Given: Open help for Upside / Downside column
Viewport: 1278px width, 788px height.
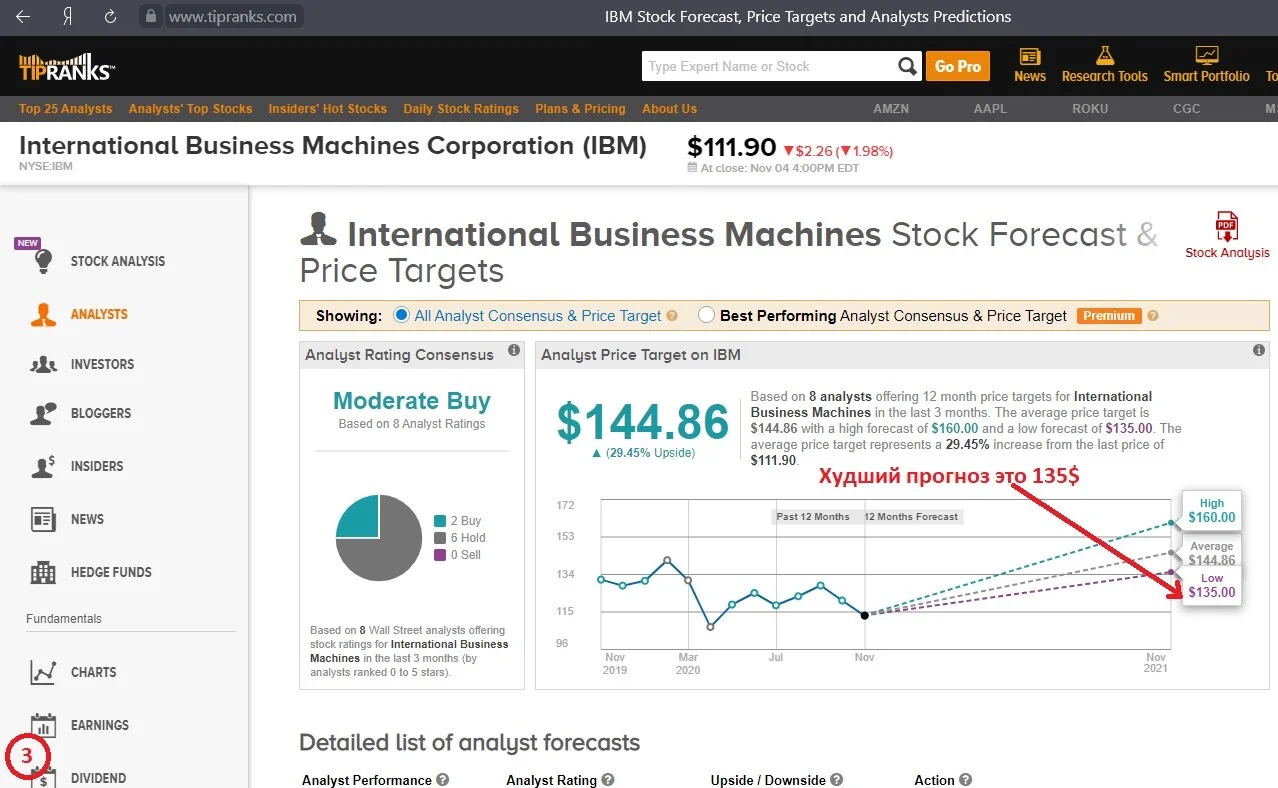Looking at the screenshot, I should tap(837, 780).
